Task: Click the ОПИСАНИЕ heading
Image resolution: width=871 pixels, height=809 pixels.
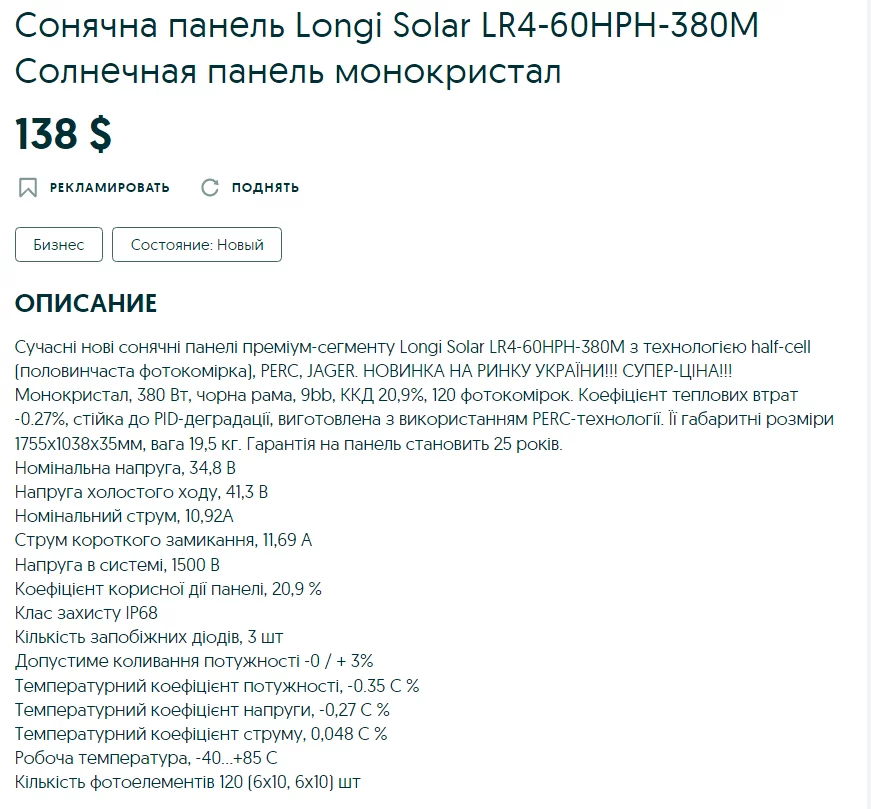Action: 86,304
